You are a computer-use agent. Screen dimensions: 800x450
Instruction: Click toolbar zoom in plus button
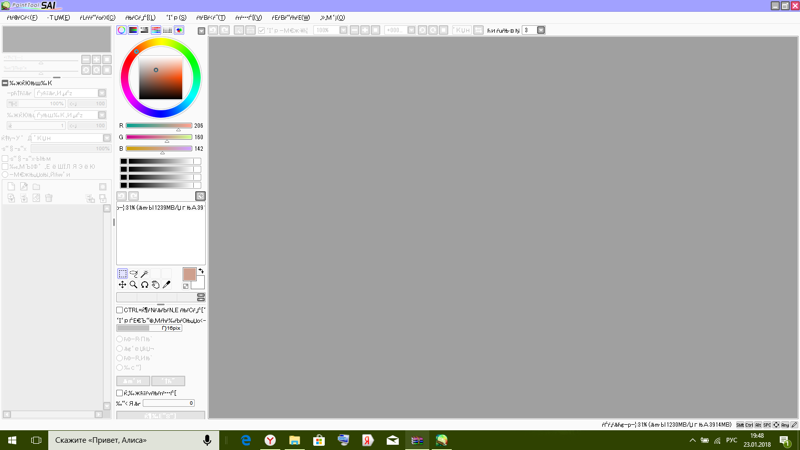point(365,30)
